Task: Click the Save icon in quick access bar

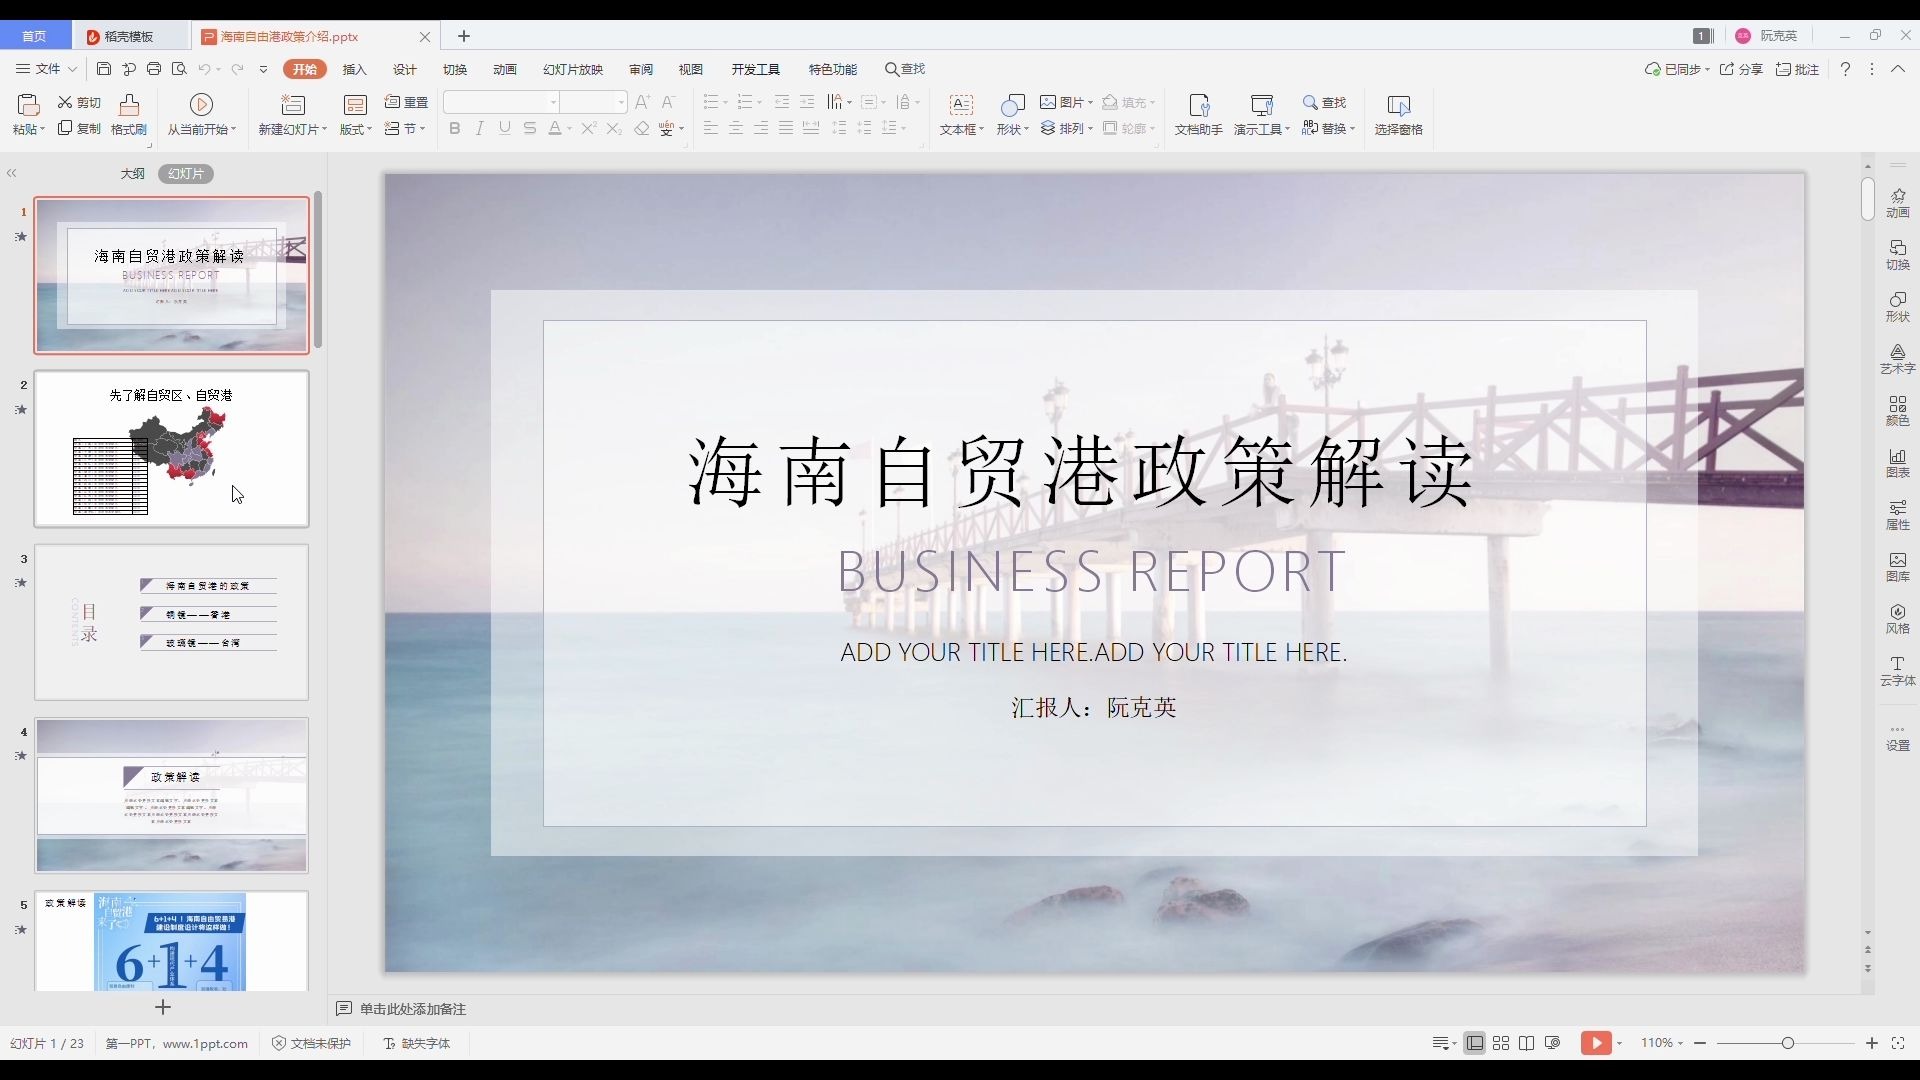Action: 104,69
